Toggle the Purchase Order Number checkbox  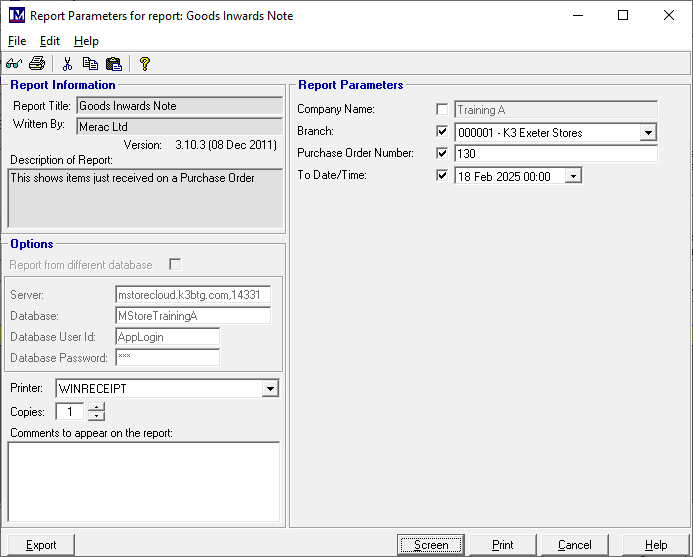point(442,154)
